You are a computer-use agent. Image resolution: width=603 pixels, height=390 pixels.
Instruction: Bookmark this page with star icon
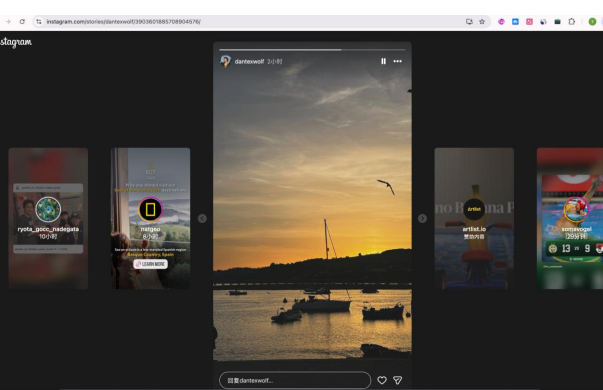(x=482, y=22)
